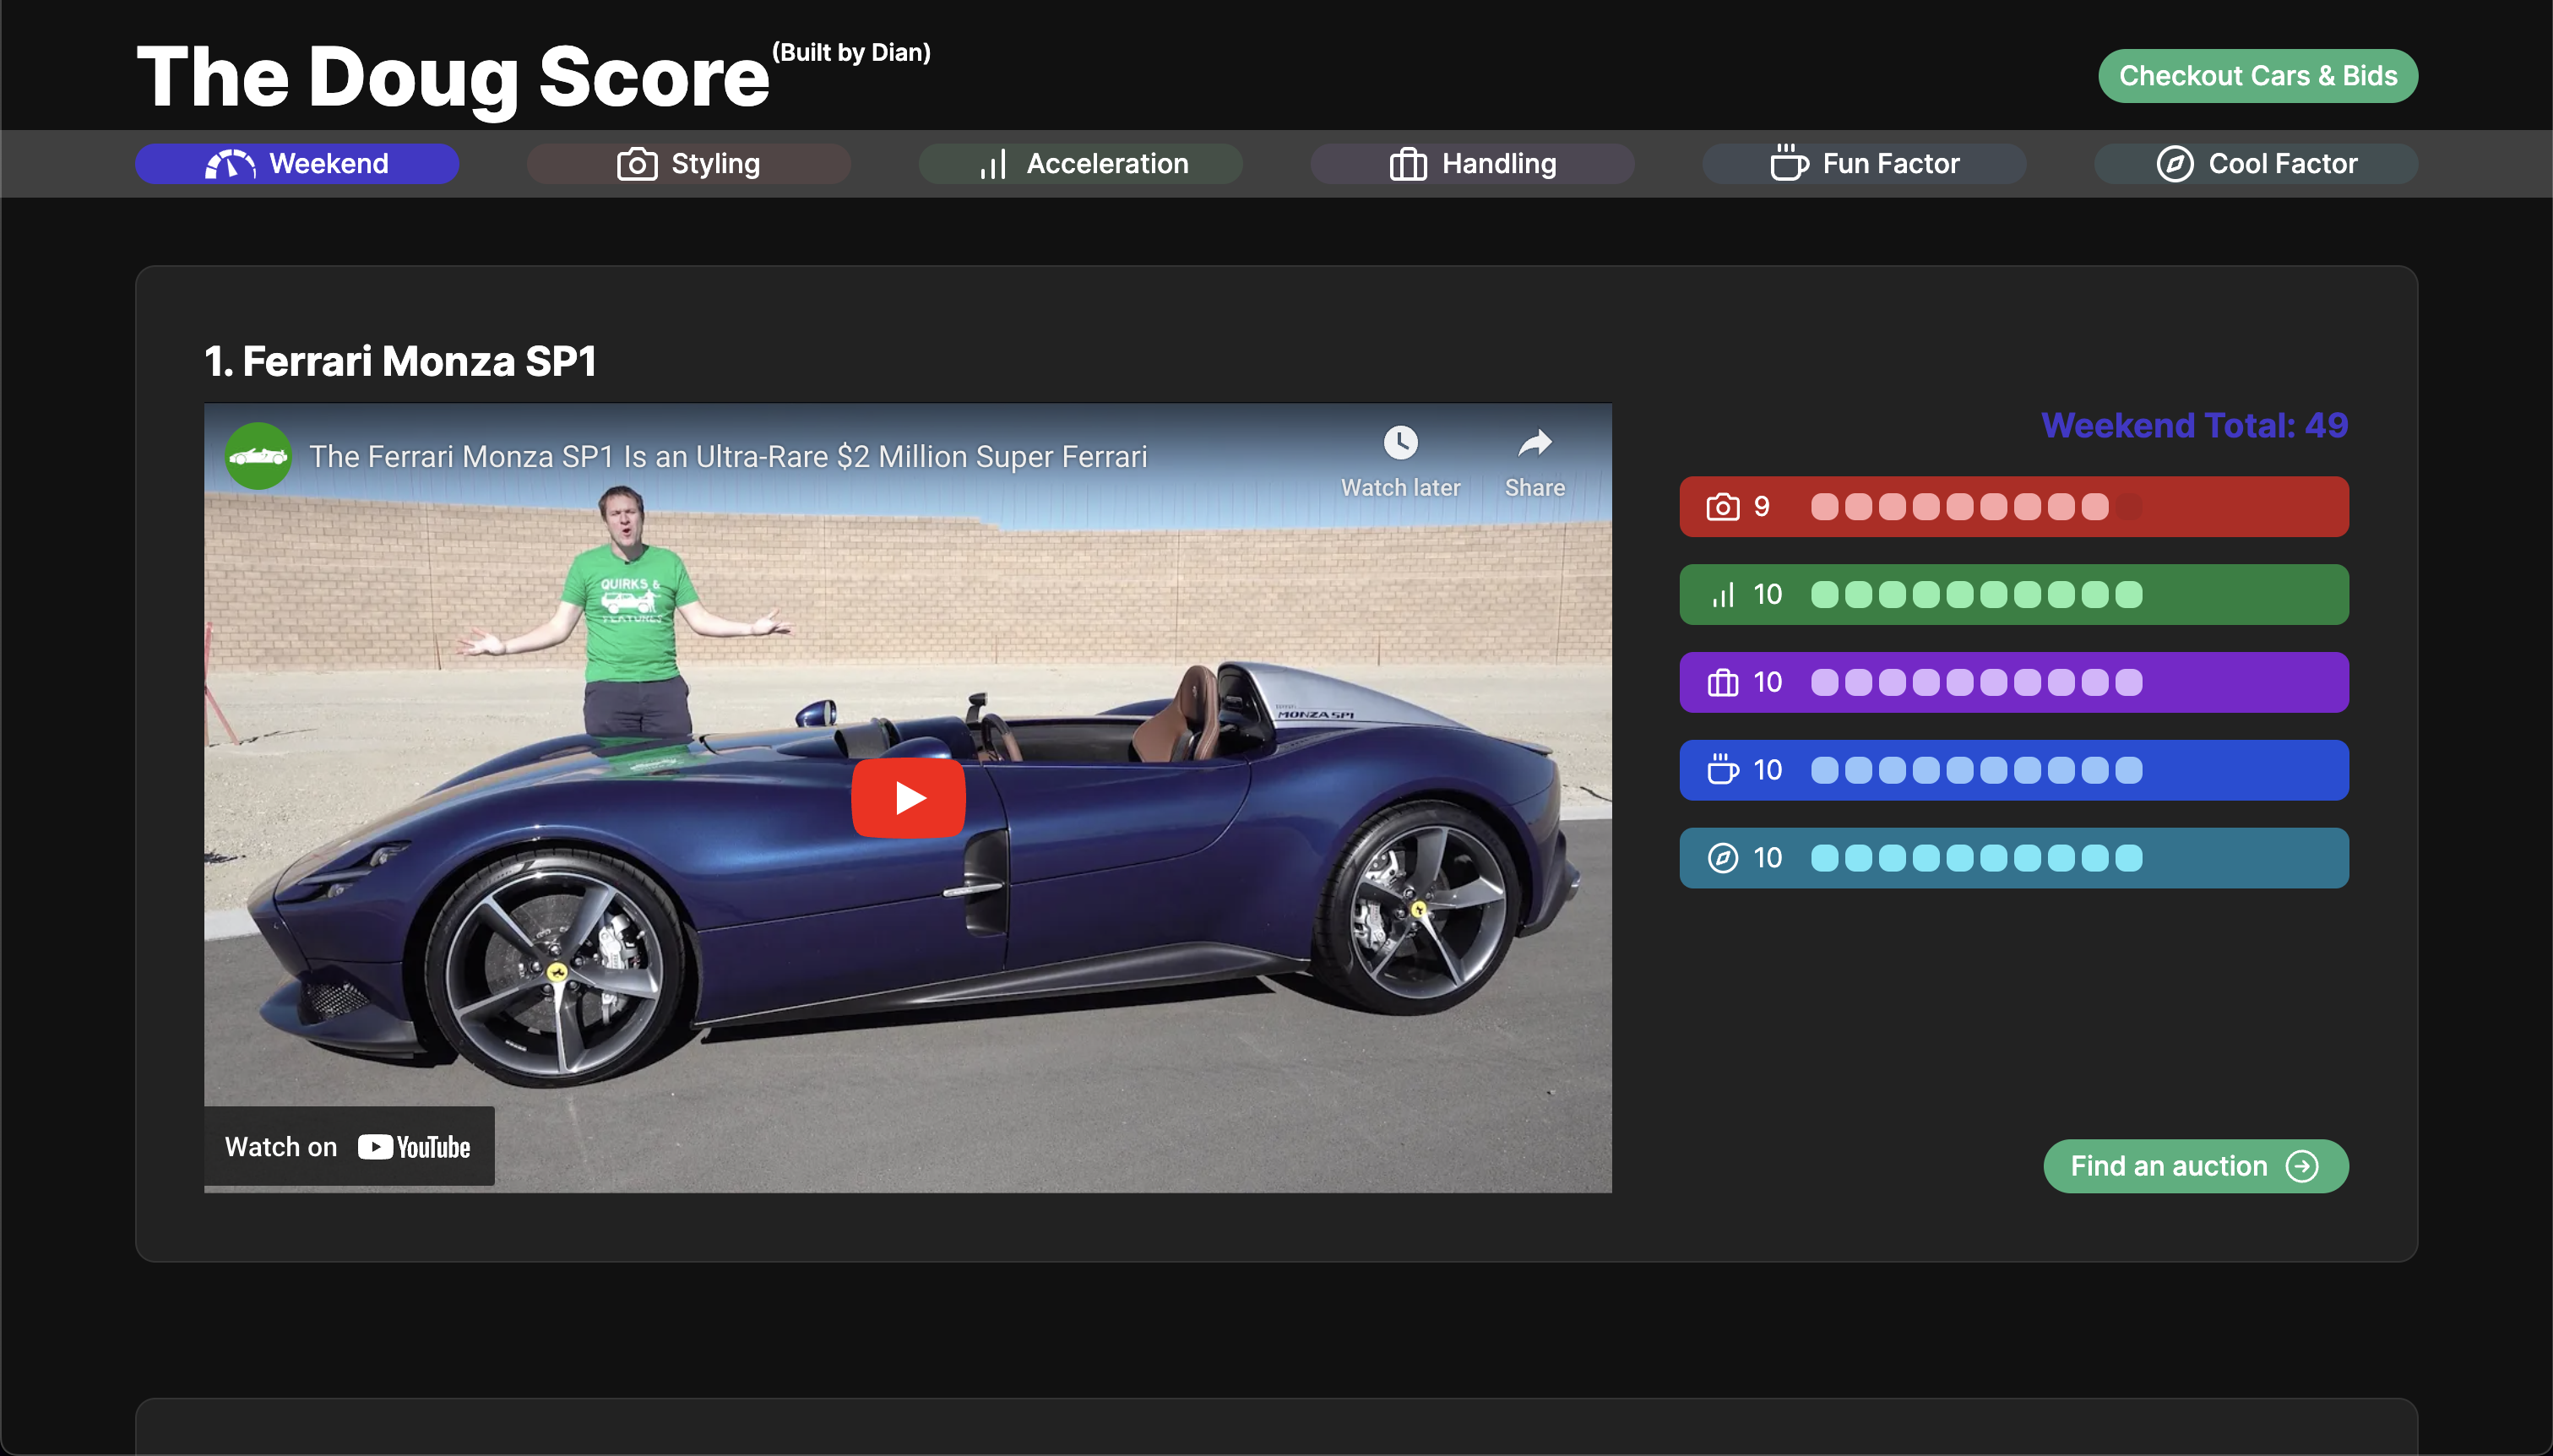2553x1456 pixels.
Task: Click the briefcase icon on the purple score bar
Action: click(1722, 681)
